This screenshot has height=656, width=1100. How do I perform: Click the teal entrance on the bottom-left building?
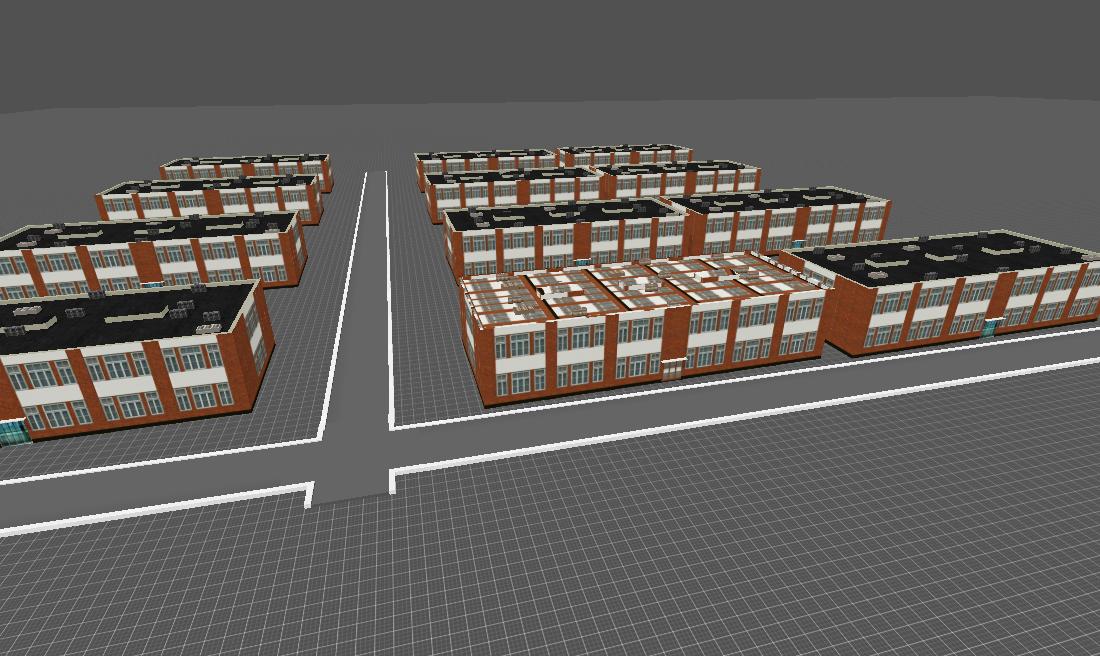(12, 432)
